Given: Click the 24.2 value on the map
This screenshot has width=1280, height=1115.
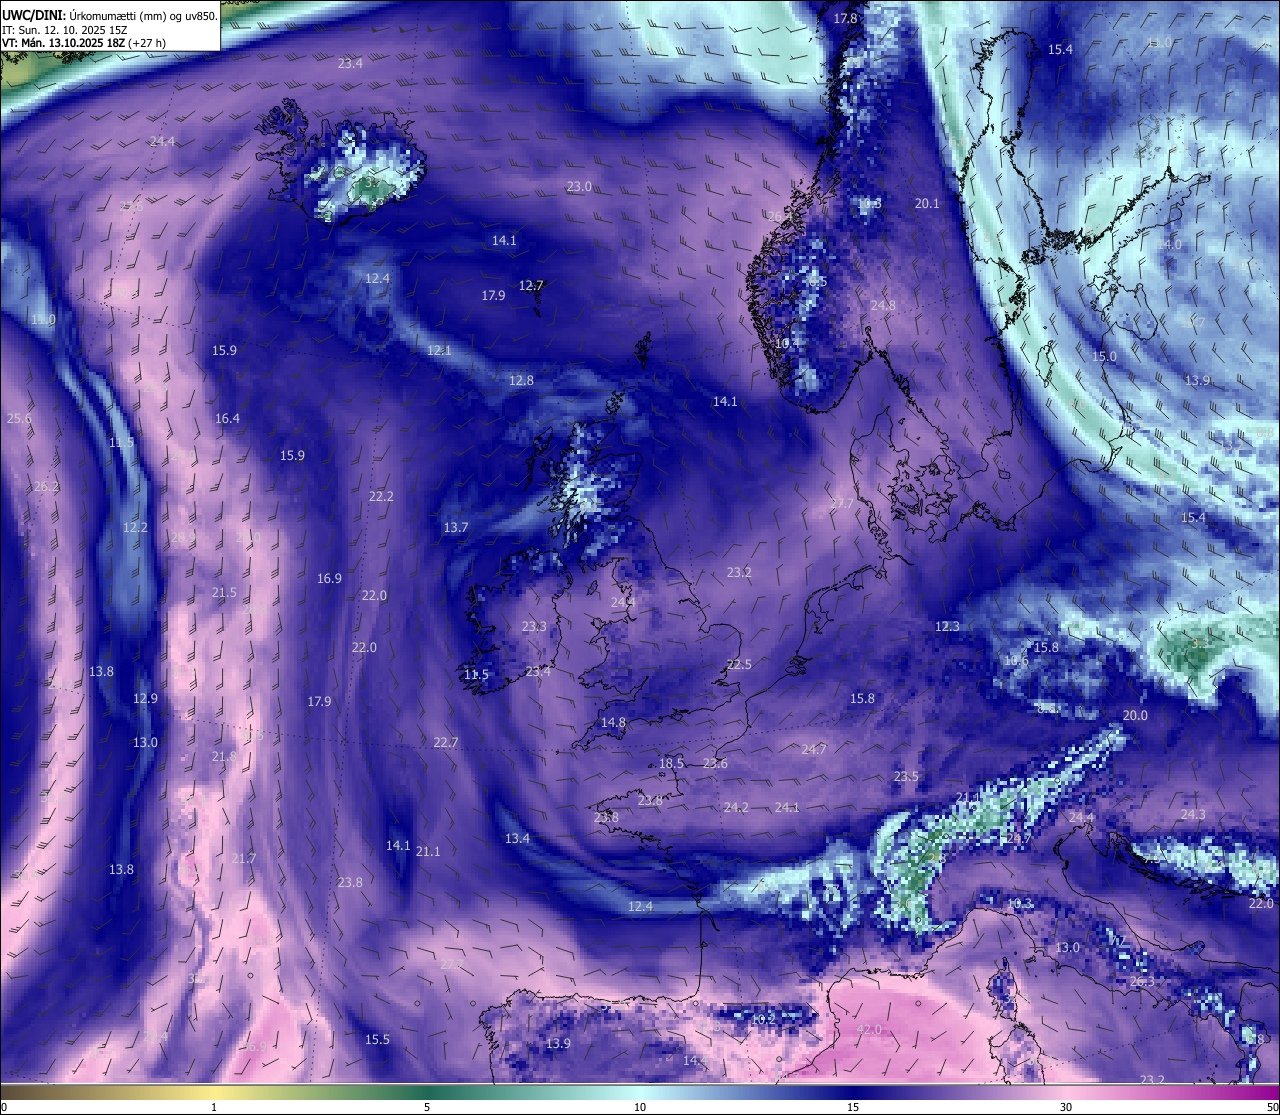Looking at the screenshot, I should click(736, 808).
